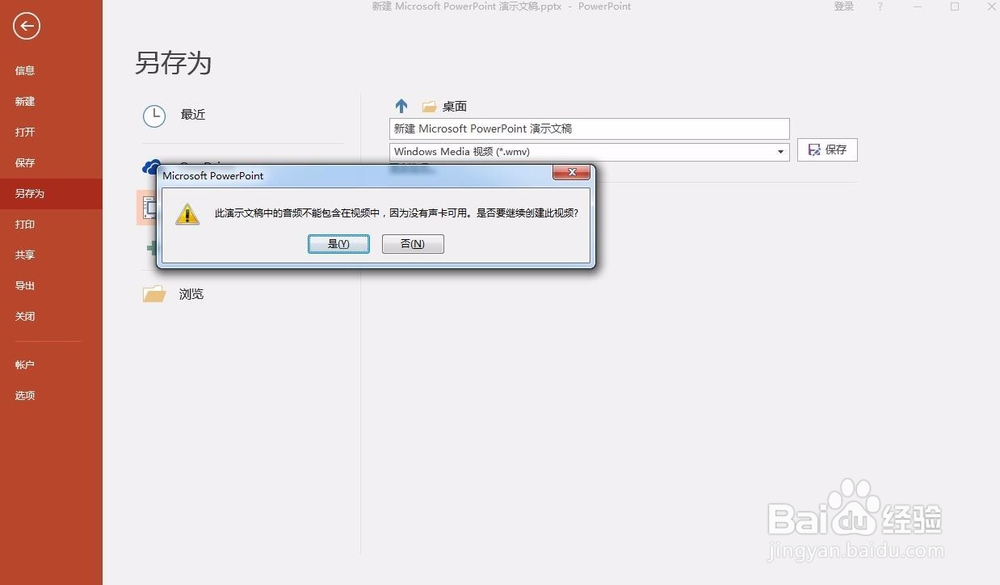The image size is (1000, 585).
Task: Open the 信息 menu item
Action: point(25,71)
